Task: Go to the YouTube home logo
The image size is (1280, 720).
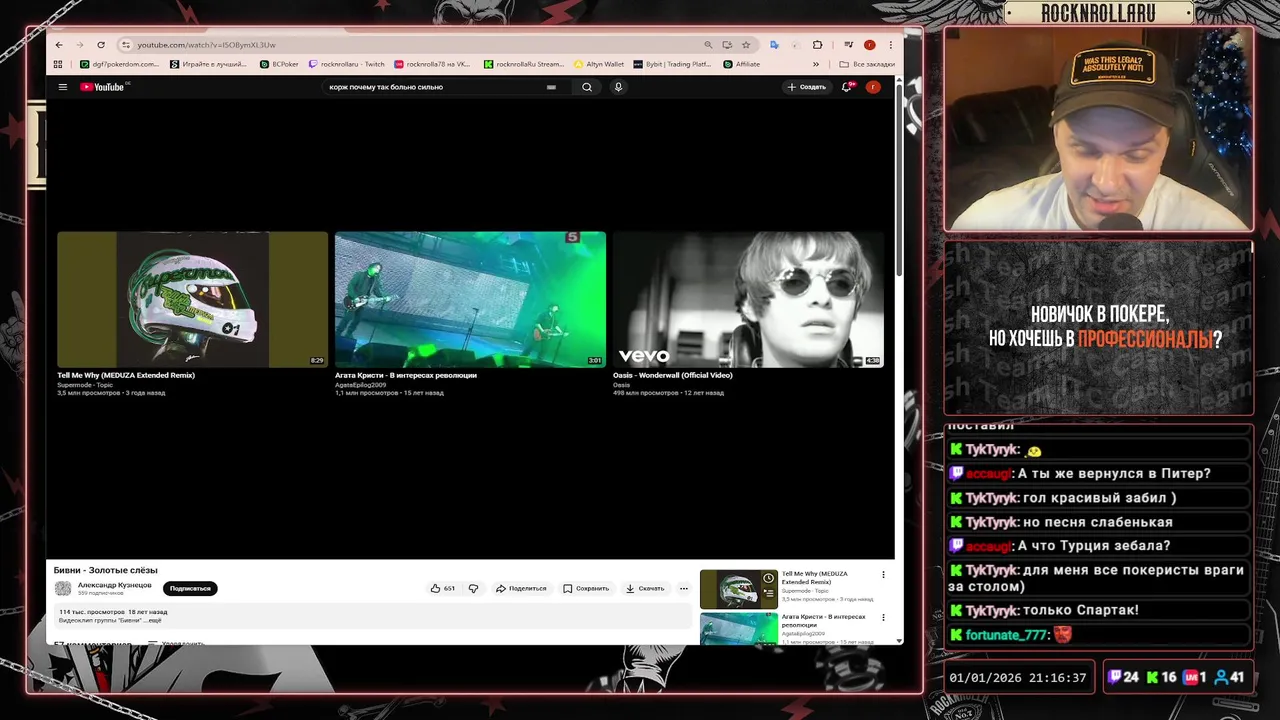Action: (x=104, y=87)
